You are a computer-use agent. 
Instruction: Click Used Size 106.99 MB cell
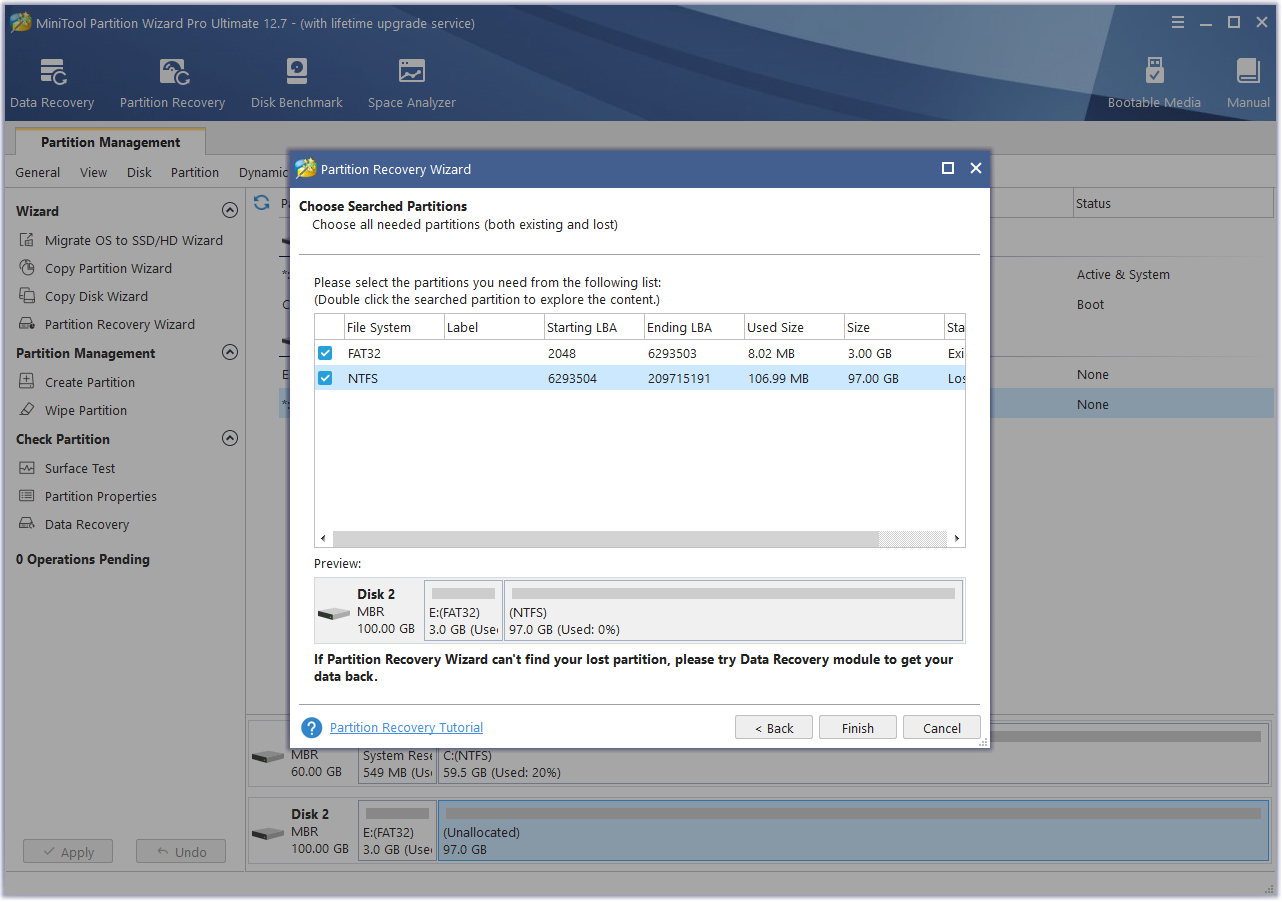click(x=777, y=378)
